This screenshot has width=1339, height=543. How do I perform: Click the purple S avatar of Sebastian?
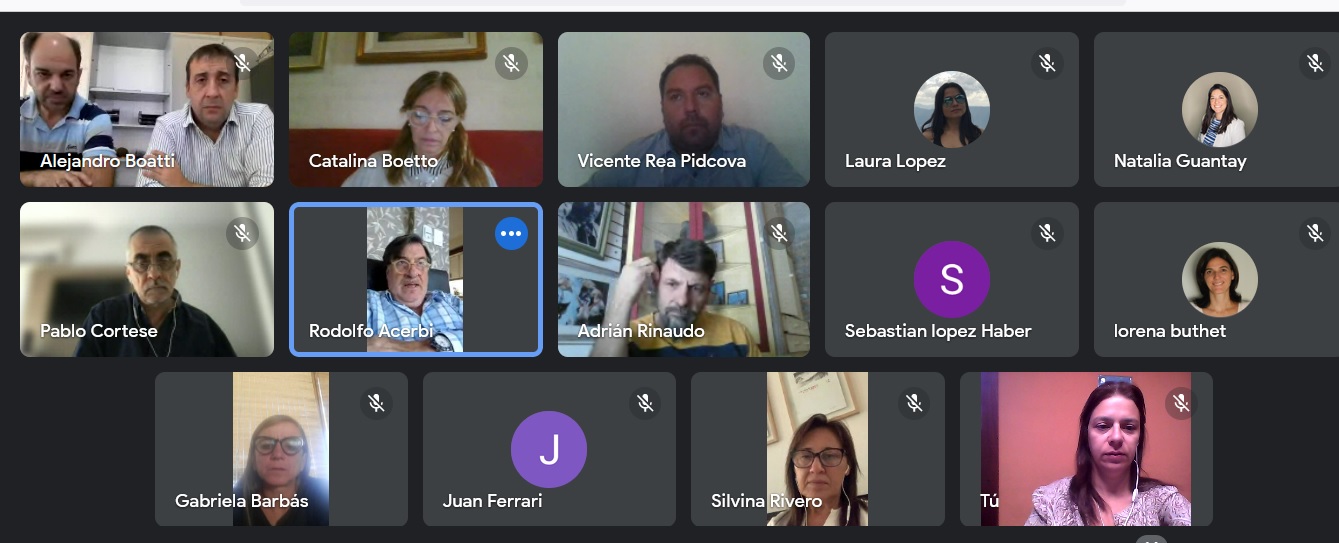pos(952,280)
